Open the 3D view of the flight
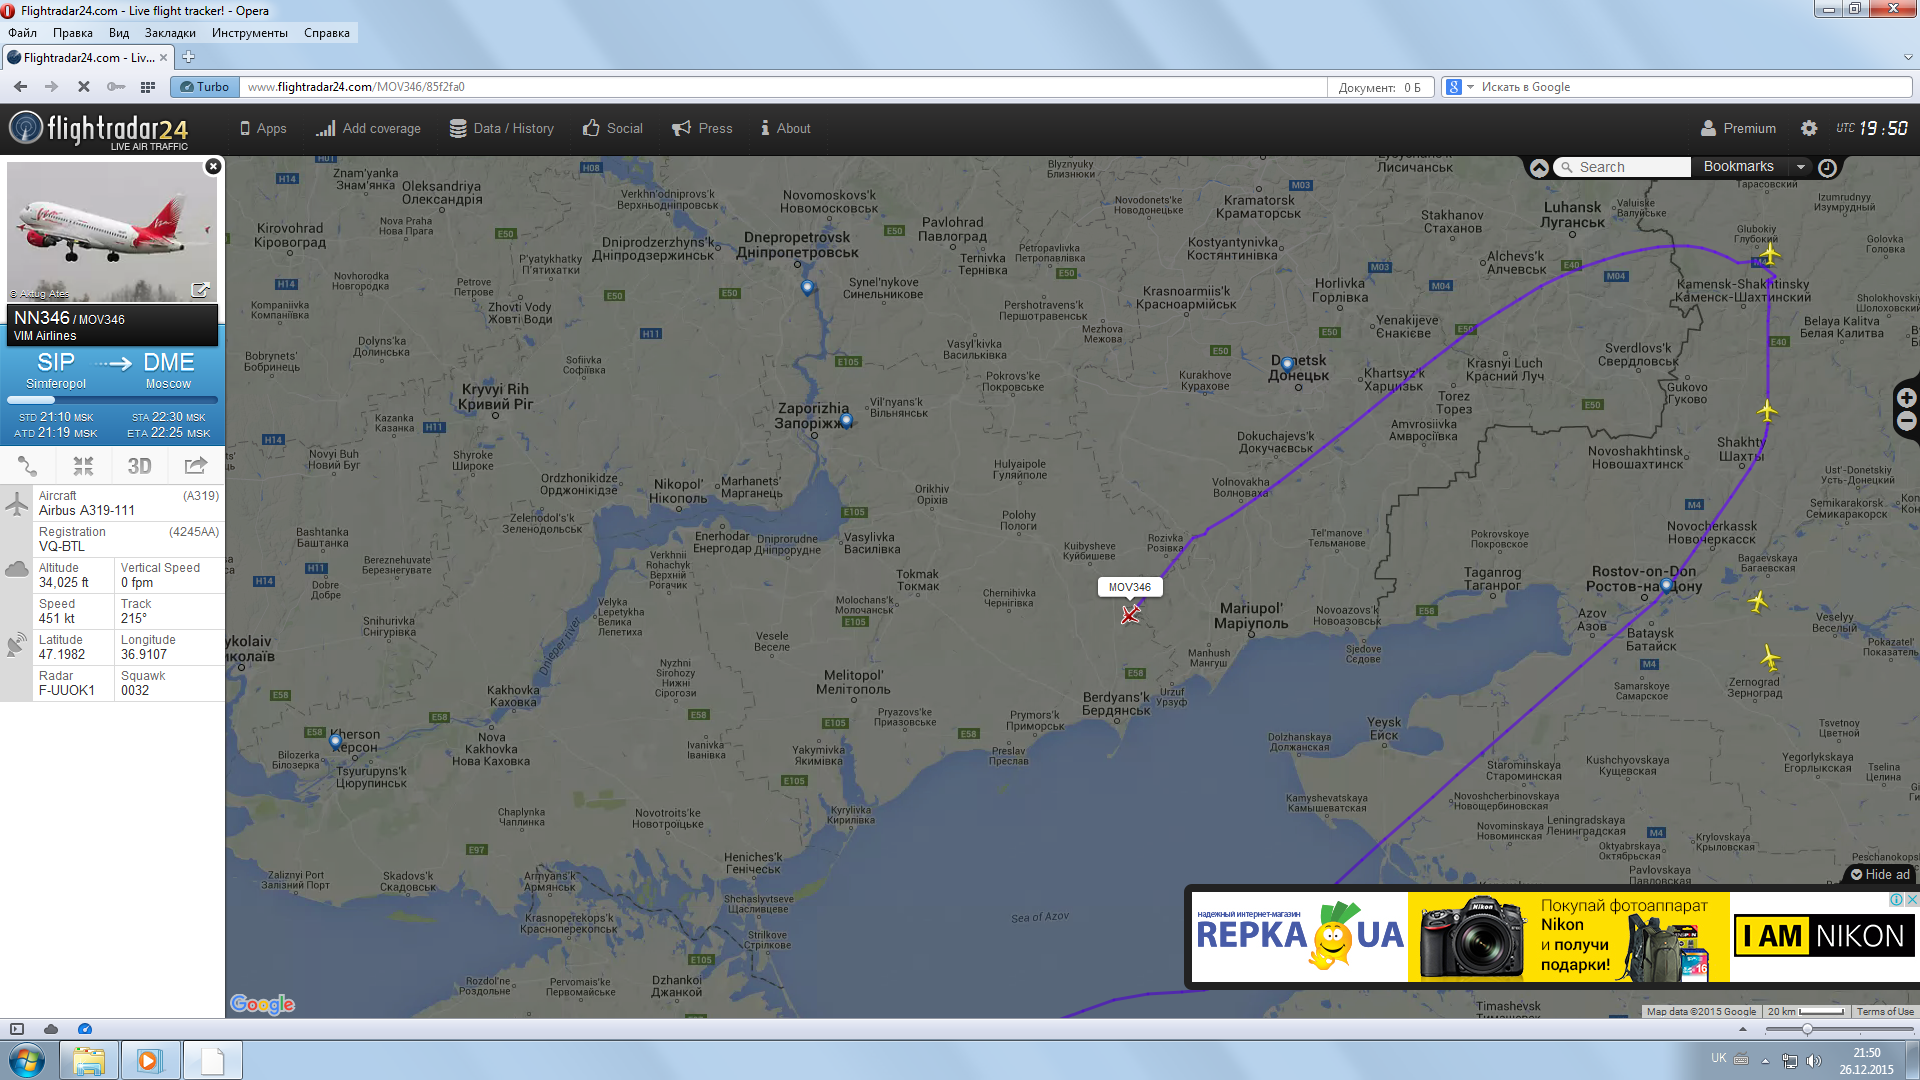This screenshot has height=1080, width=1920. click(x=139, y=466)
